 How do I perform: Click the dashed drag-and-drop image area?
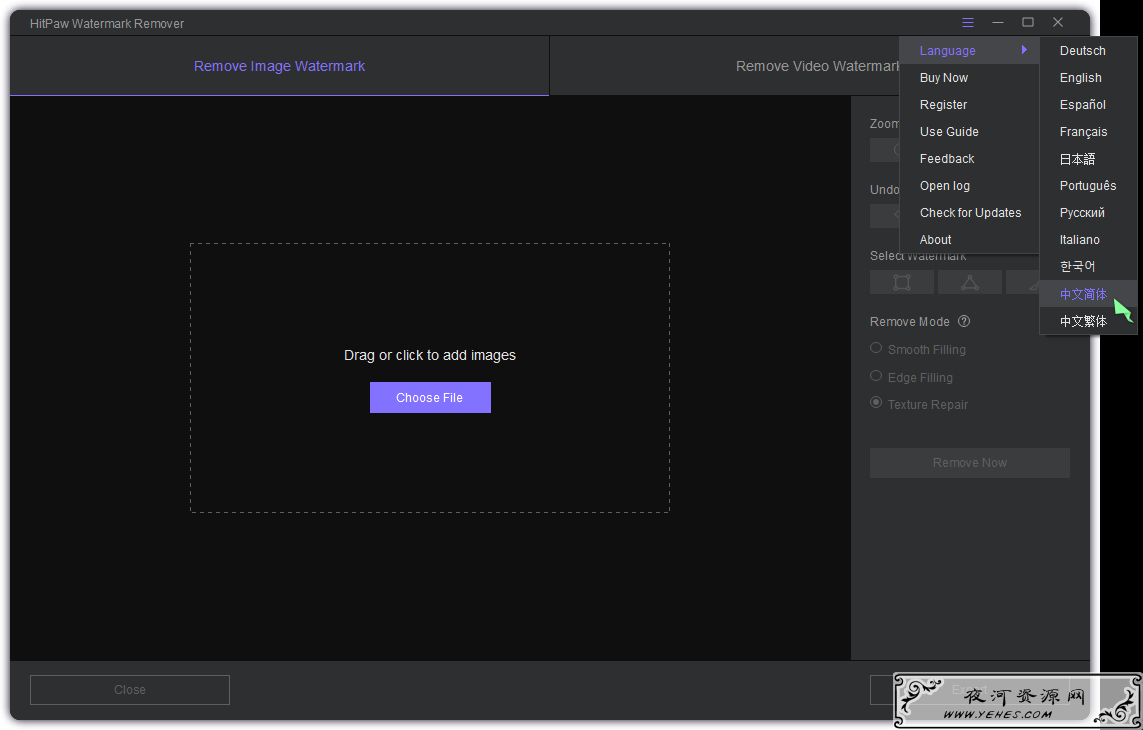point(430,378)
